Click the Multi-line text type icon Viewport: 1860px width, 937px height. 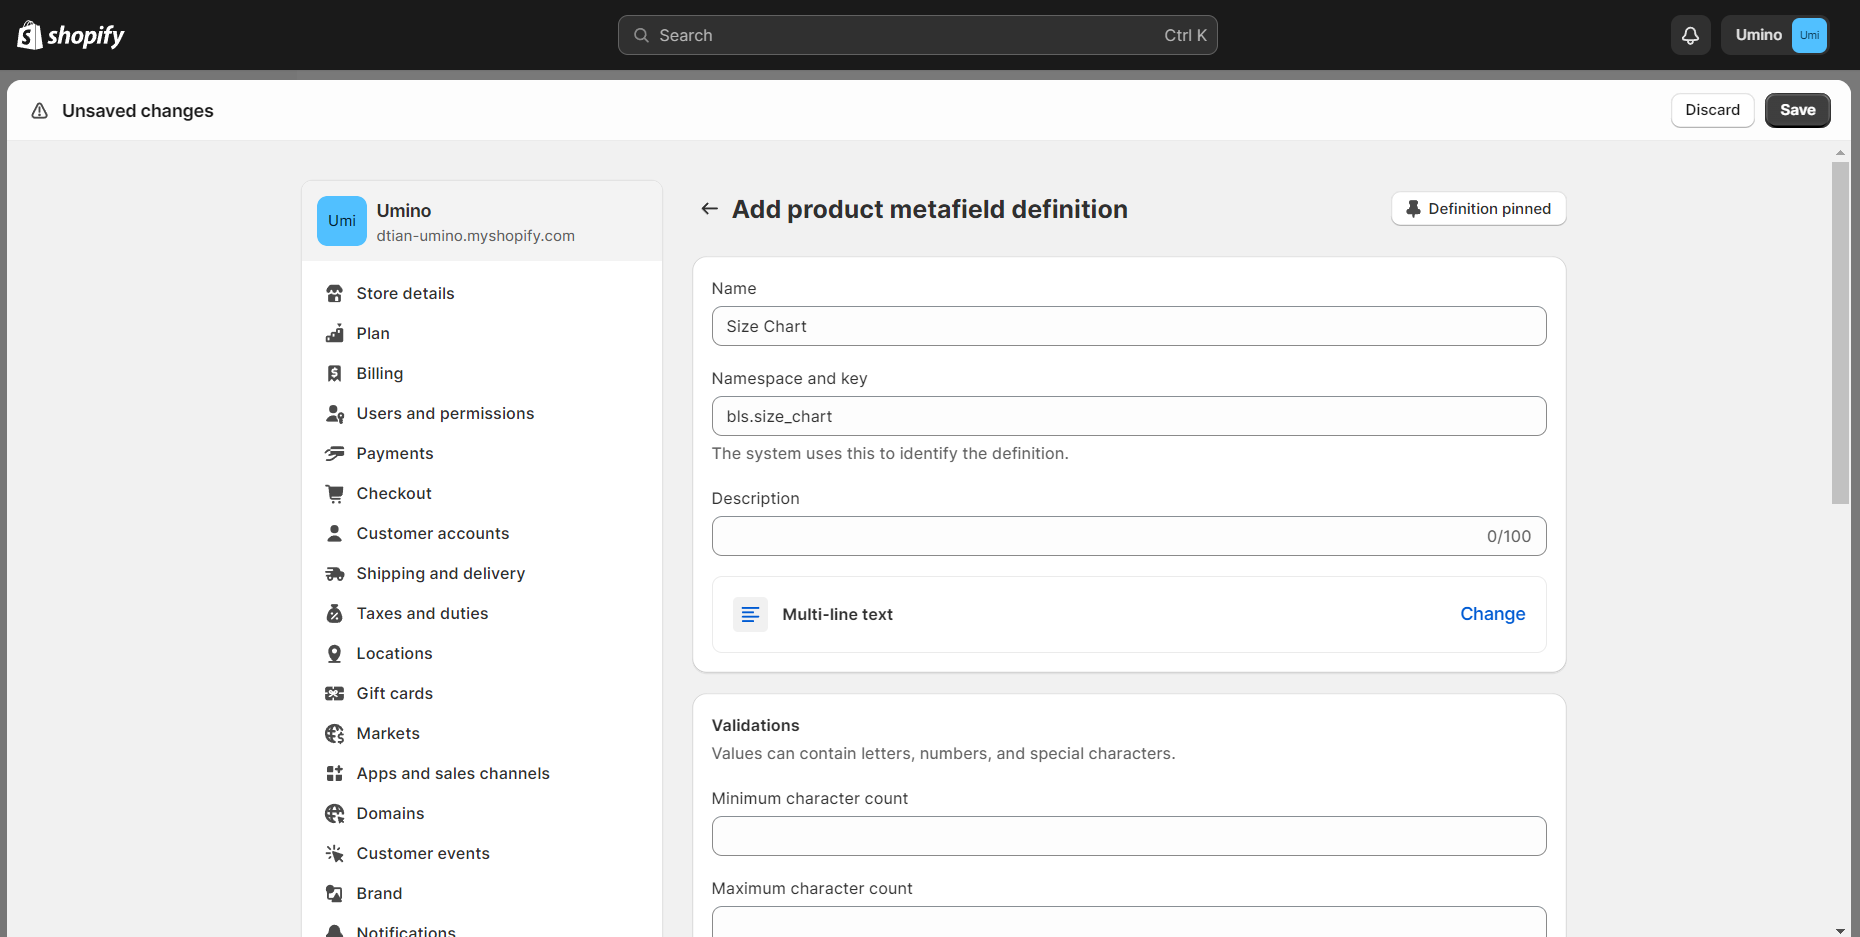750,614
